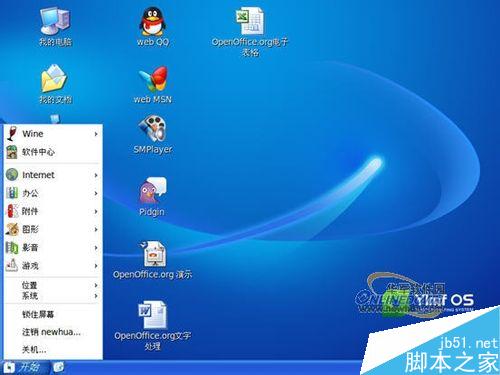Screen dimensions: 500x375
Task: Click the web QQ icon label text
Action: 153,42
